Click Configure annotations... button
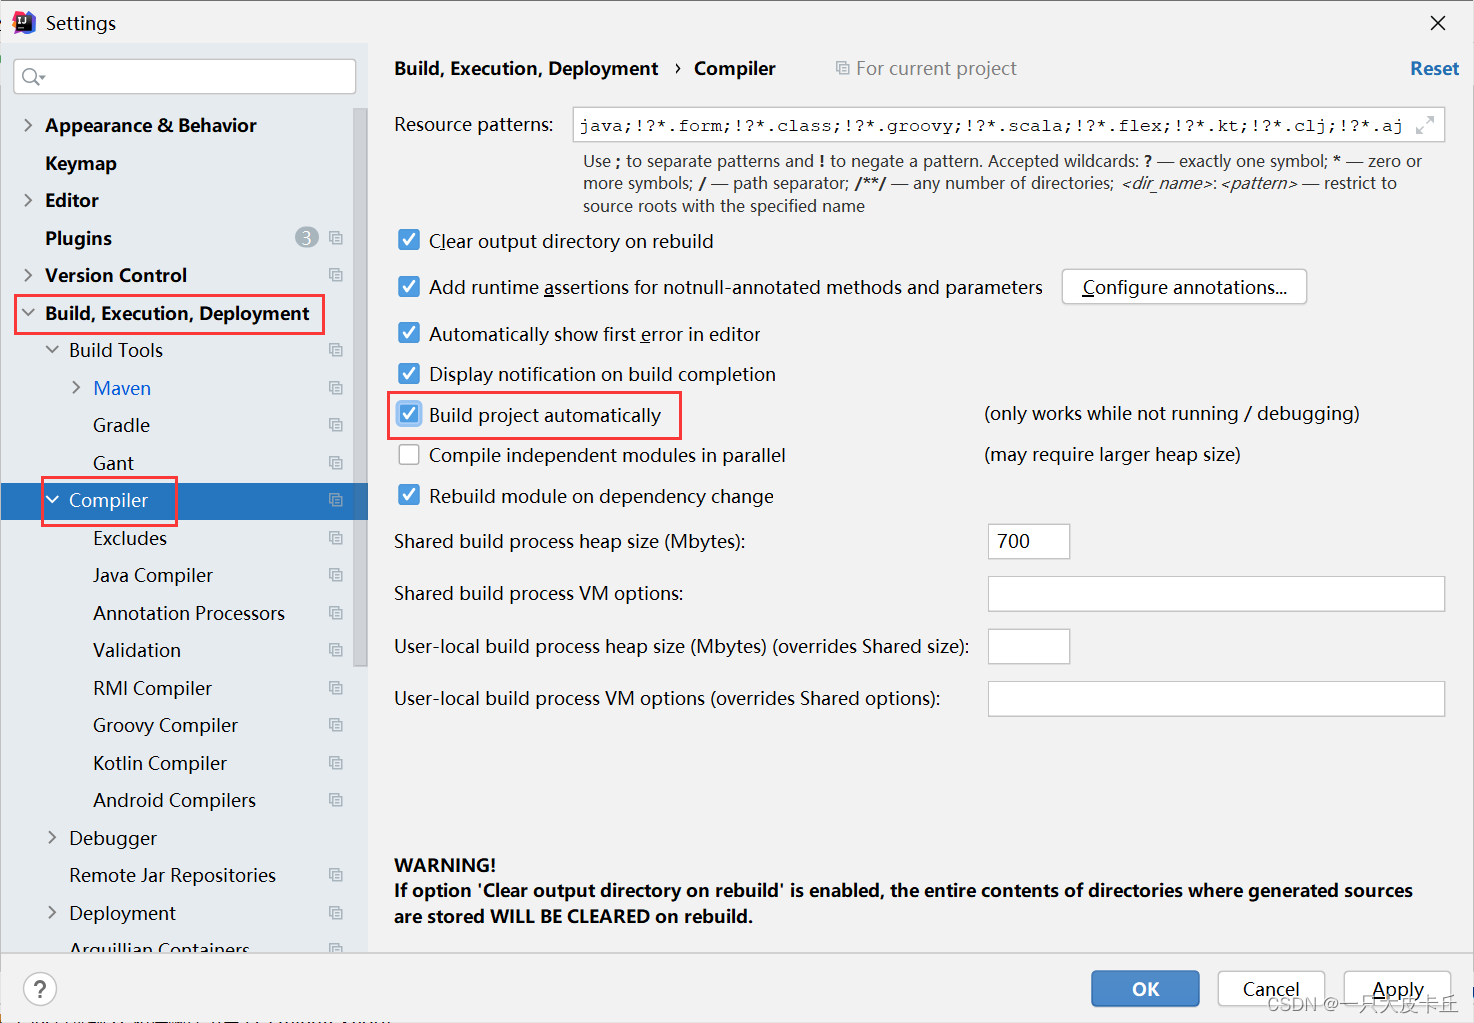The height and width of the screenshot is (1023, 1474). [1184, 287]
